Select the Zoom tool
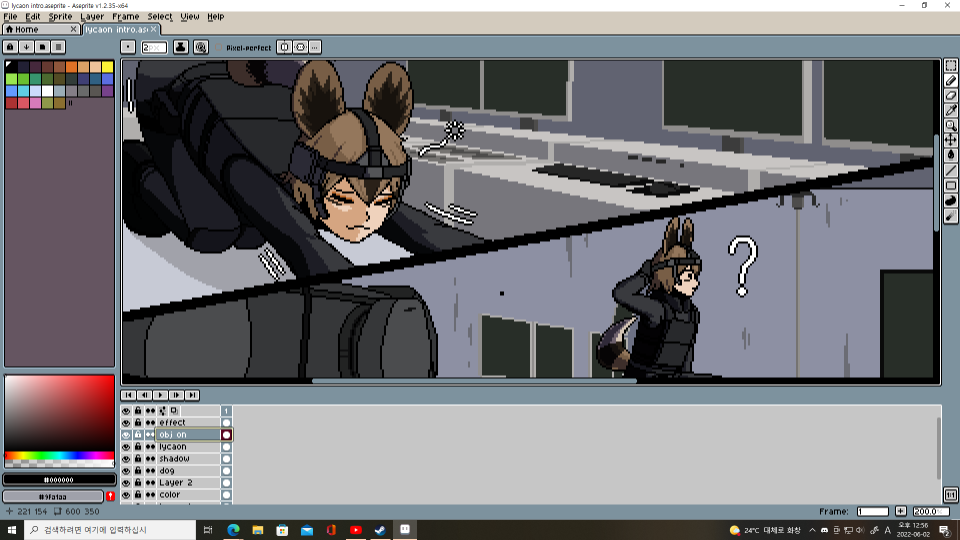Viewport: 960px width, 540px height. coord(950,125)
